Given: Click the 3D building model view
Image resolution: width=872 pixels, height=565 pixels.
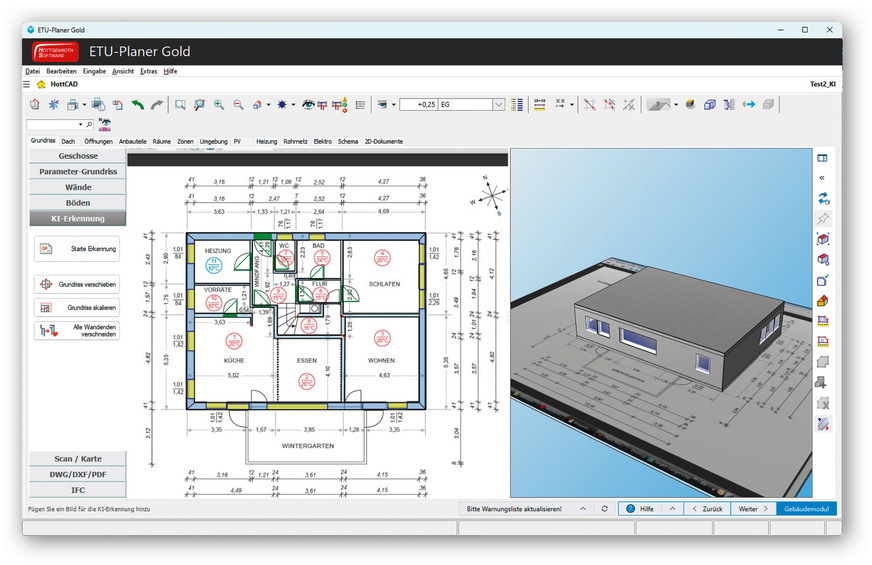Looking at the screenshot, I should (661, 323).
